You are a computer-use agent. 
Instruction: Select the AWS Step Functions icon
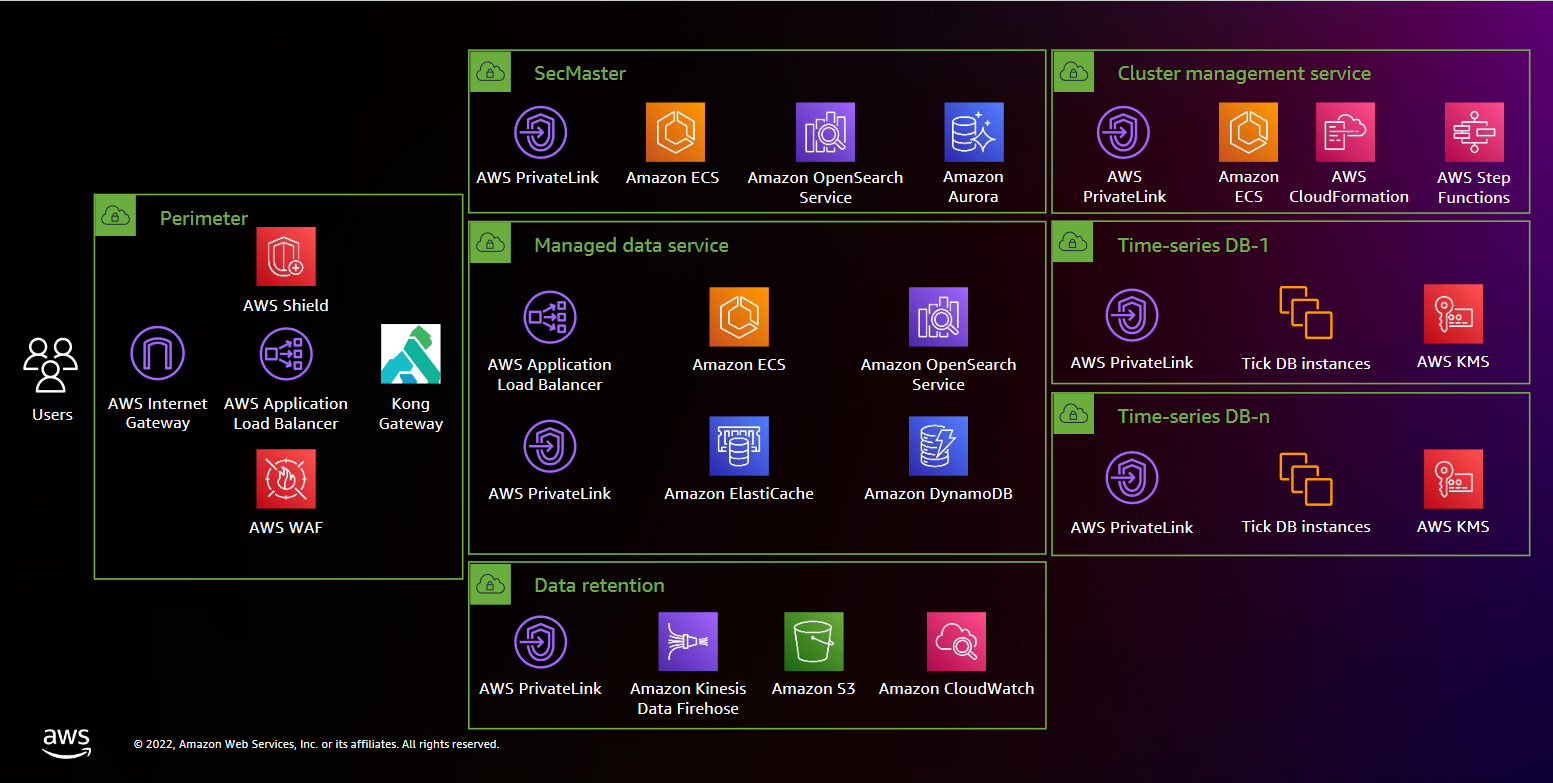click(1474, 131)
